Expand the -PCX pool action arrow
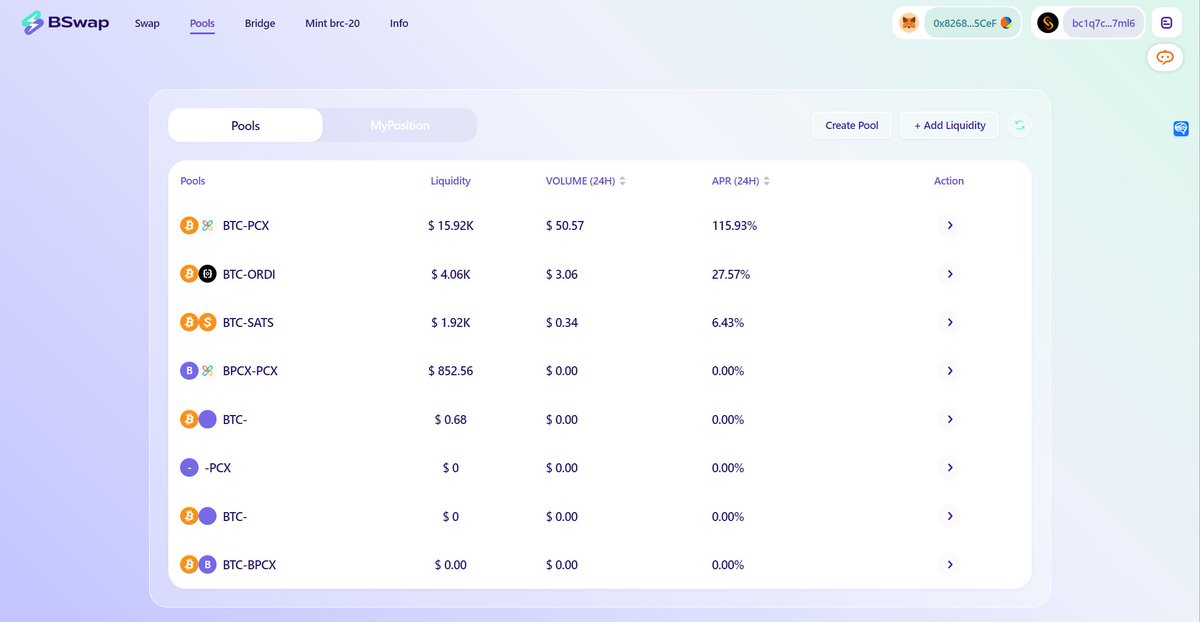This screenshot has height=622, width=1200. click(x=949, y=468)
